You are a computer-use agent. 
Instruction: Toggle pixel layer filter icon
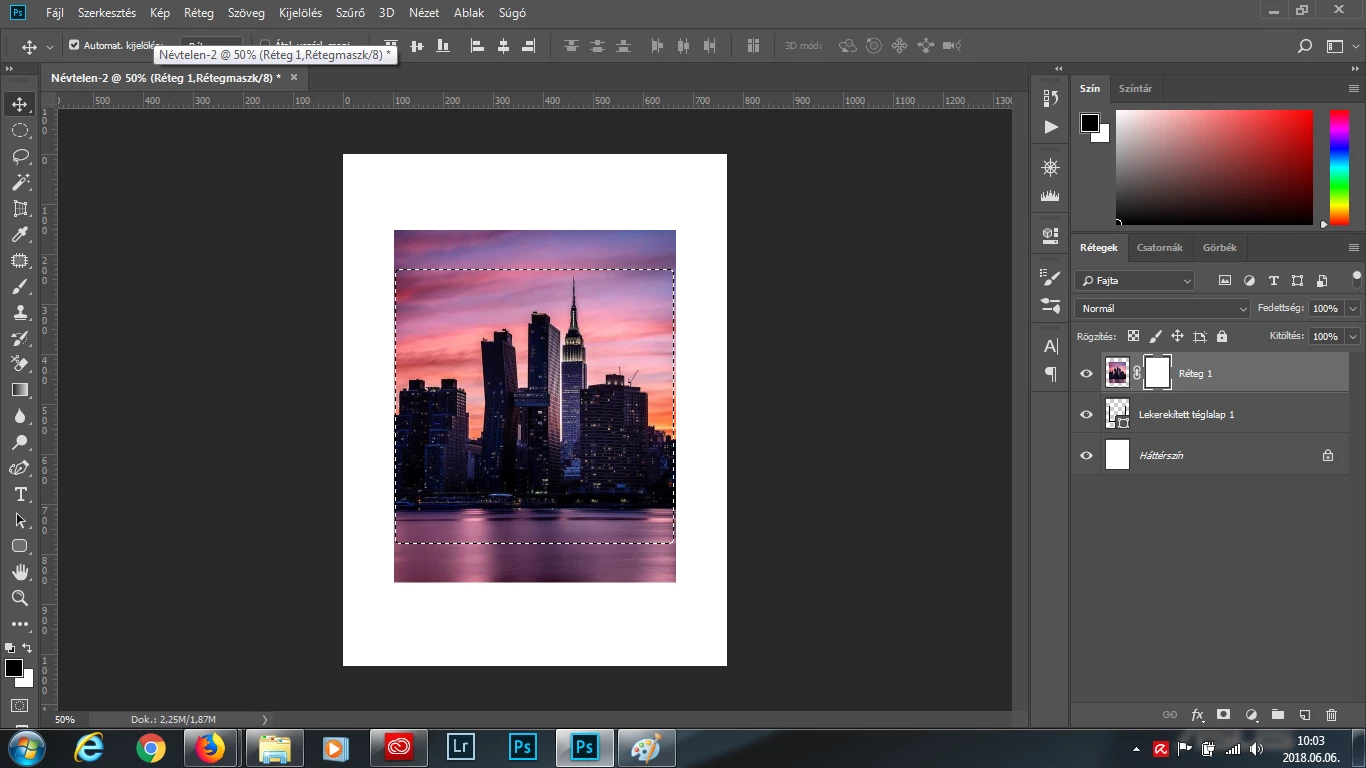1224,281
